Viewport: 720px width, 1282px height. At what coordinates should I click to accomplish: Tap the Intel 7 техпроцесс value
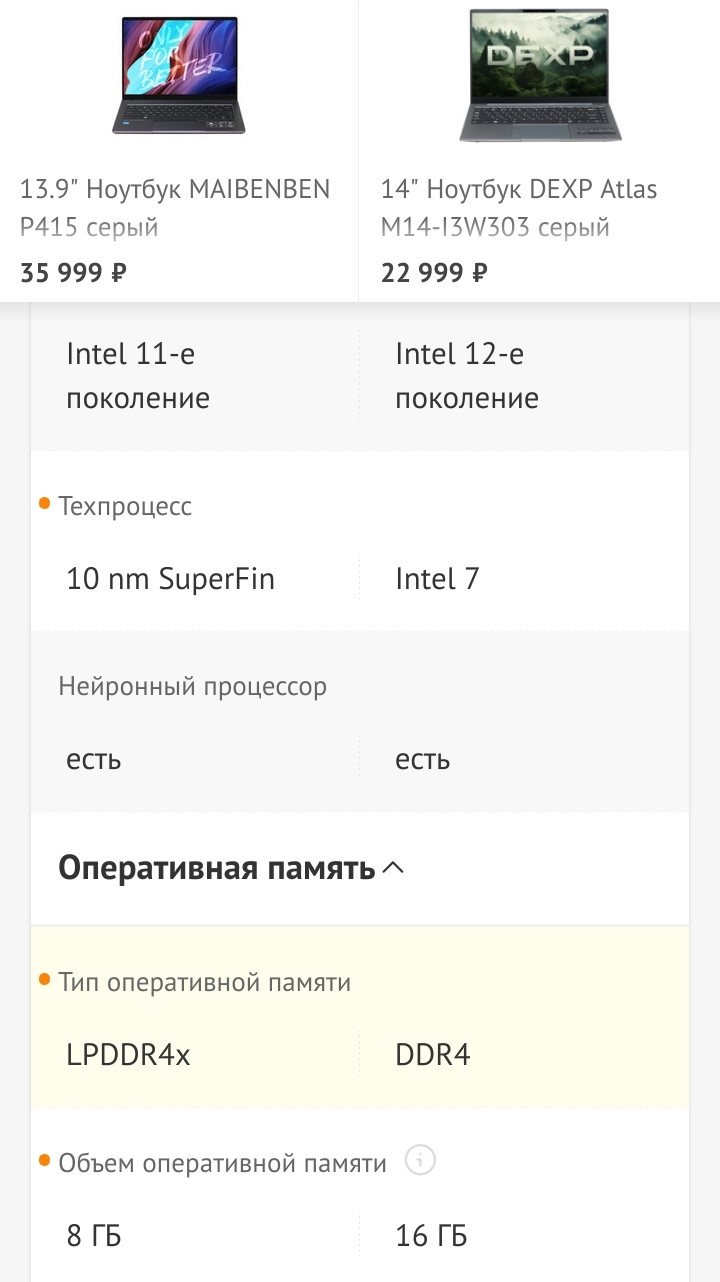[x=437, y=578]
